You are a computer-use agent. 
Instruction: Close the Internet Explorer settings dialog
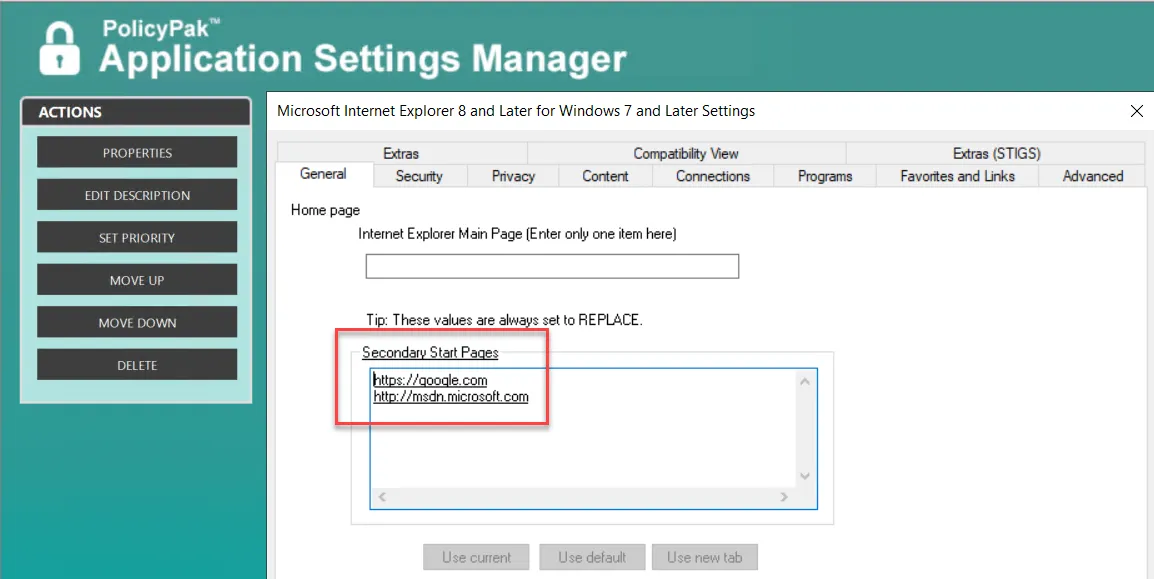point(1136,112)
